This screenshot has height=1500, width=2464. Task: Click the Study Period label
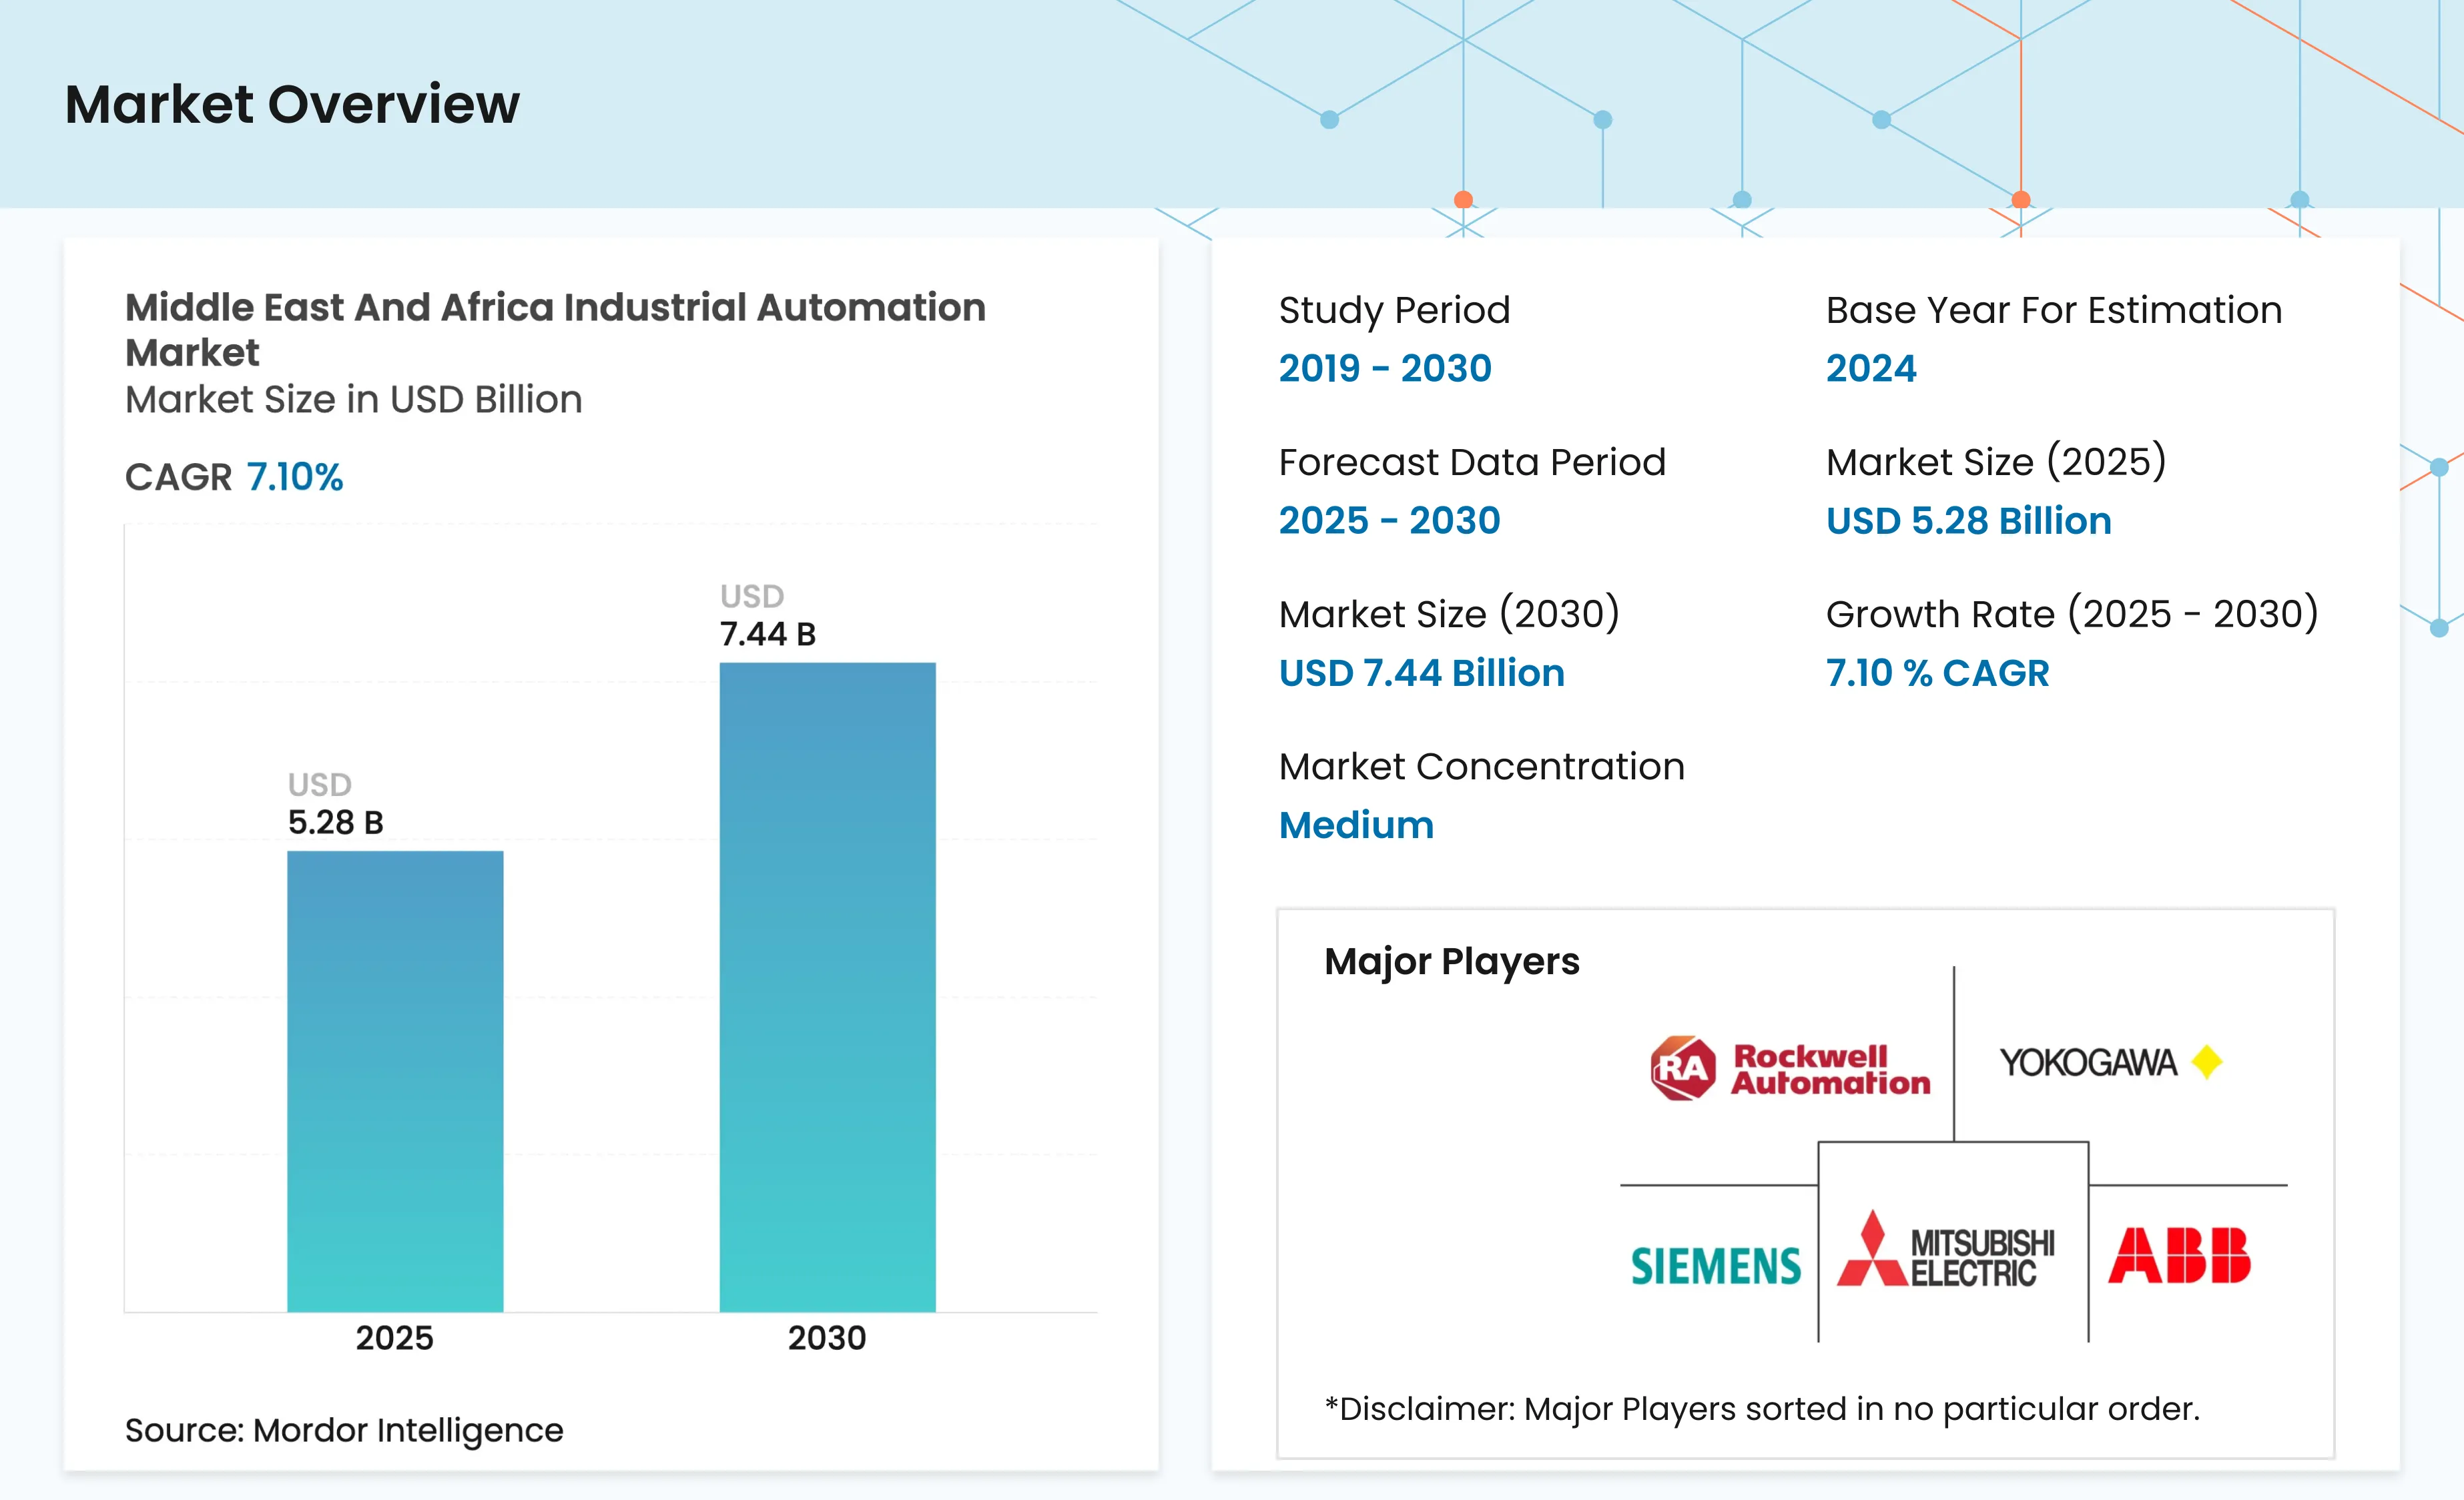coord(1394,310)
